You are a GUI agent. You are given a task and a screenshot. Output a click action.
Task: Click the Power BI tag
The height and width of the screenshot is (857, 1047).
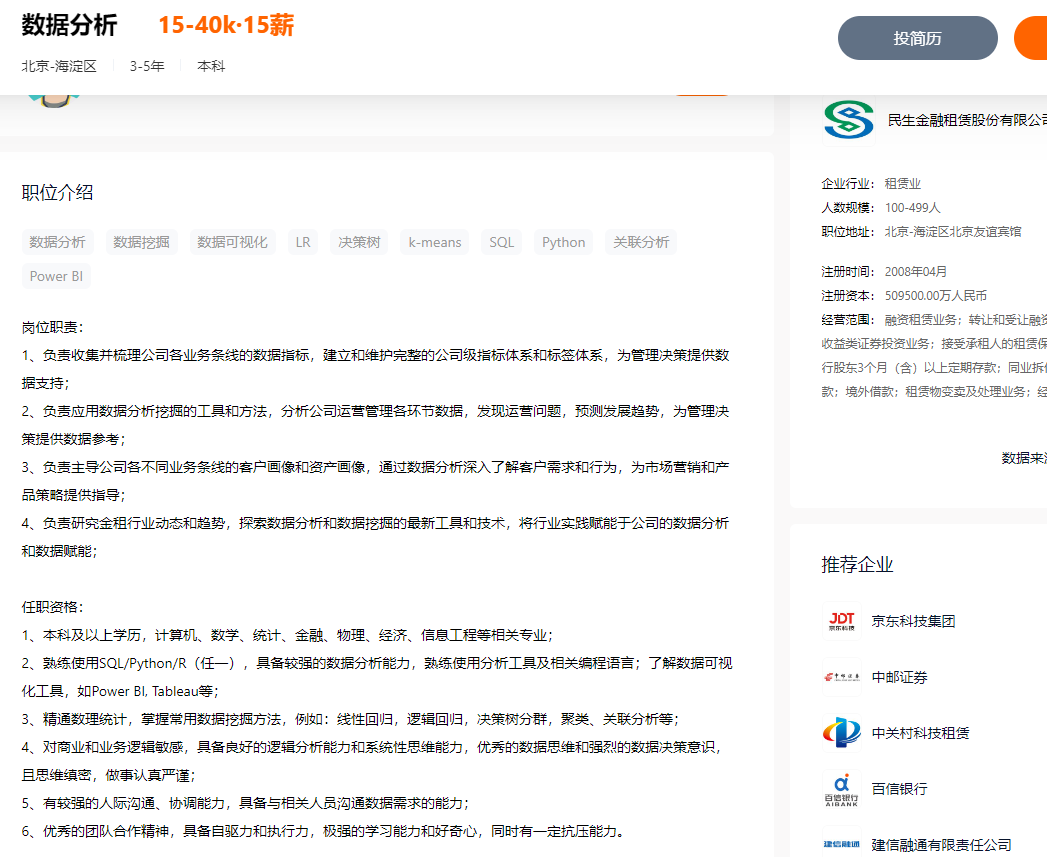point(56,276)
